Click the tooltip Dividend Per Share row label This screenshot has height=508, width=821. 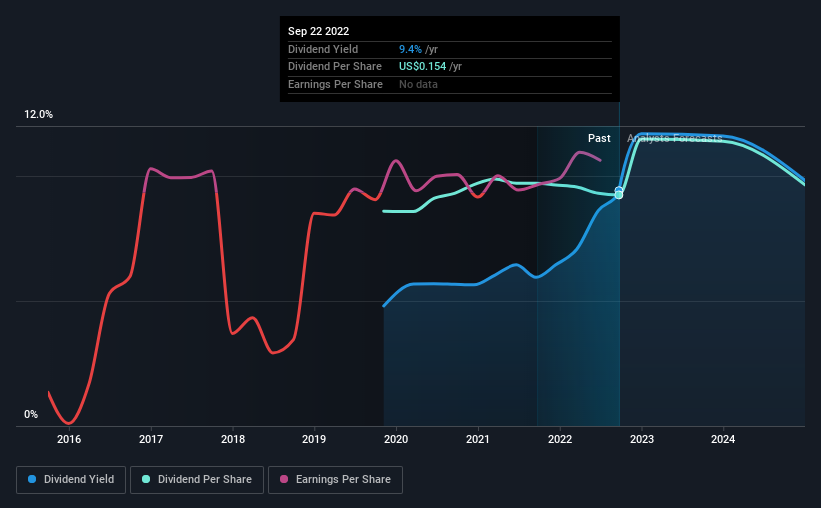tap(335, 67)
